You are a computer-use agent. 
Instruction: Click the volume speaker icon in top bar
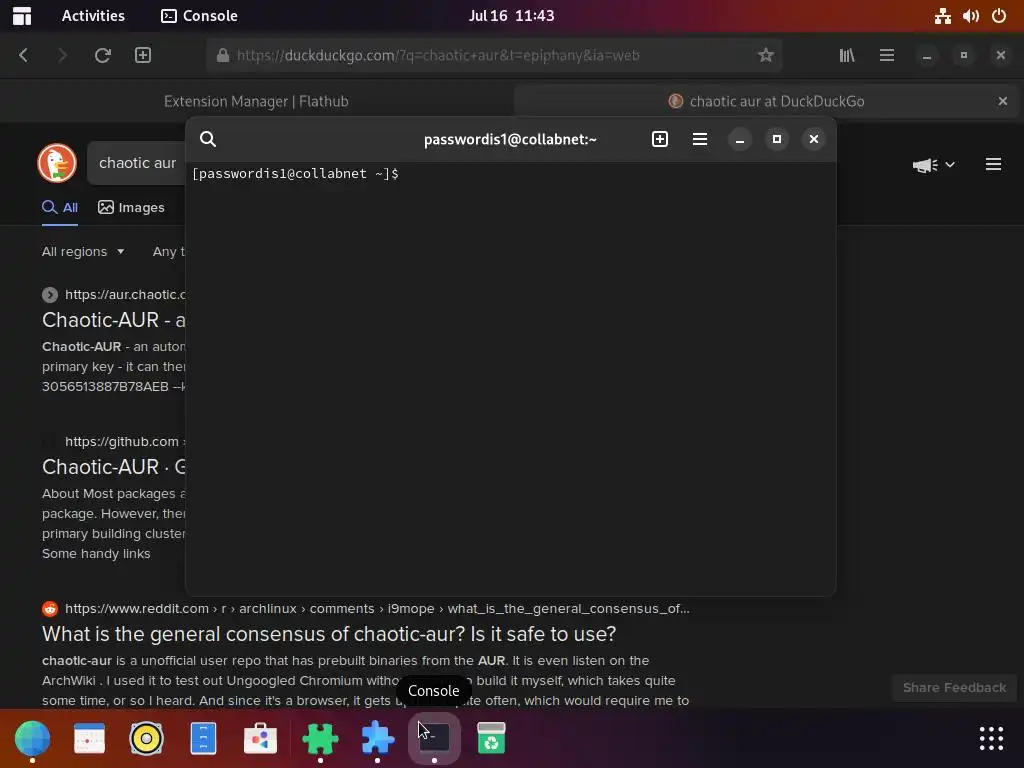970,16
